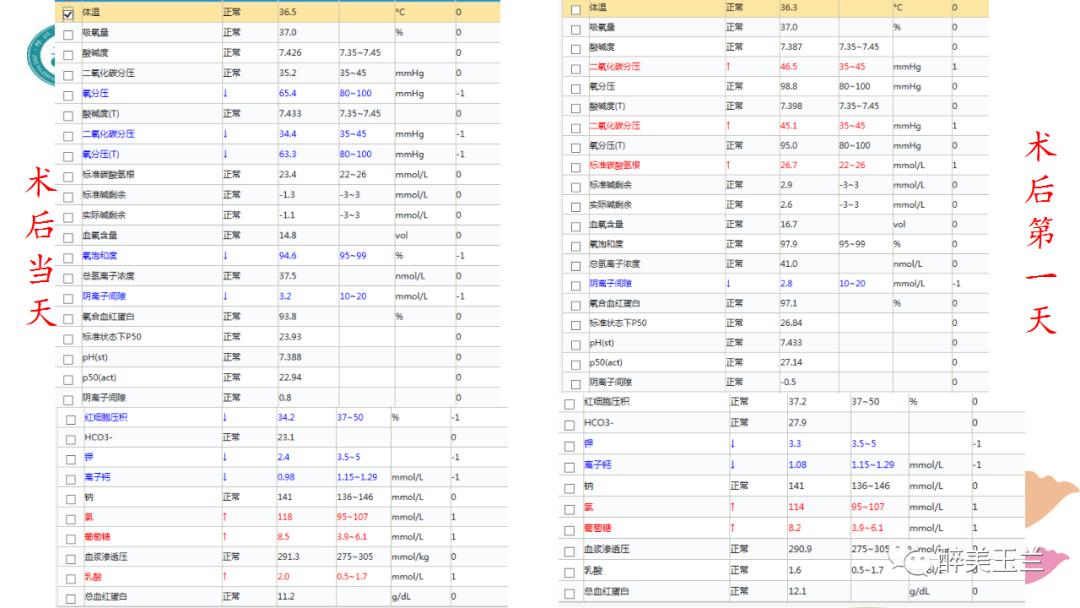
Task: Select 红细胞压积 label with value 37.2
Action: point(607,401)
